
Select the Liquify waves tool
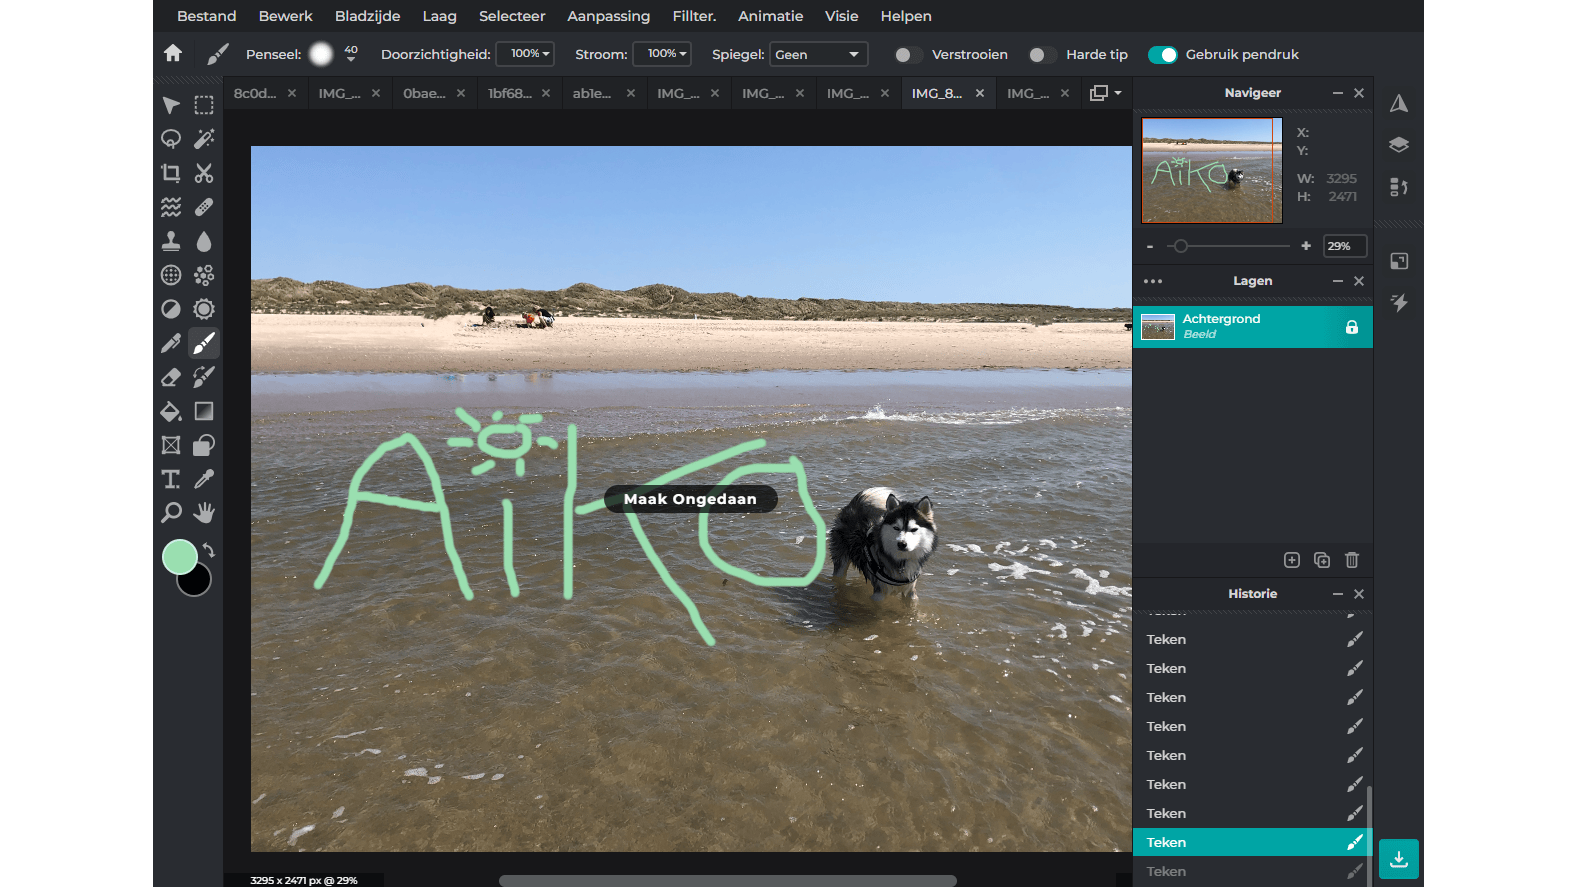coord(171,207)
